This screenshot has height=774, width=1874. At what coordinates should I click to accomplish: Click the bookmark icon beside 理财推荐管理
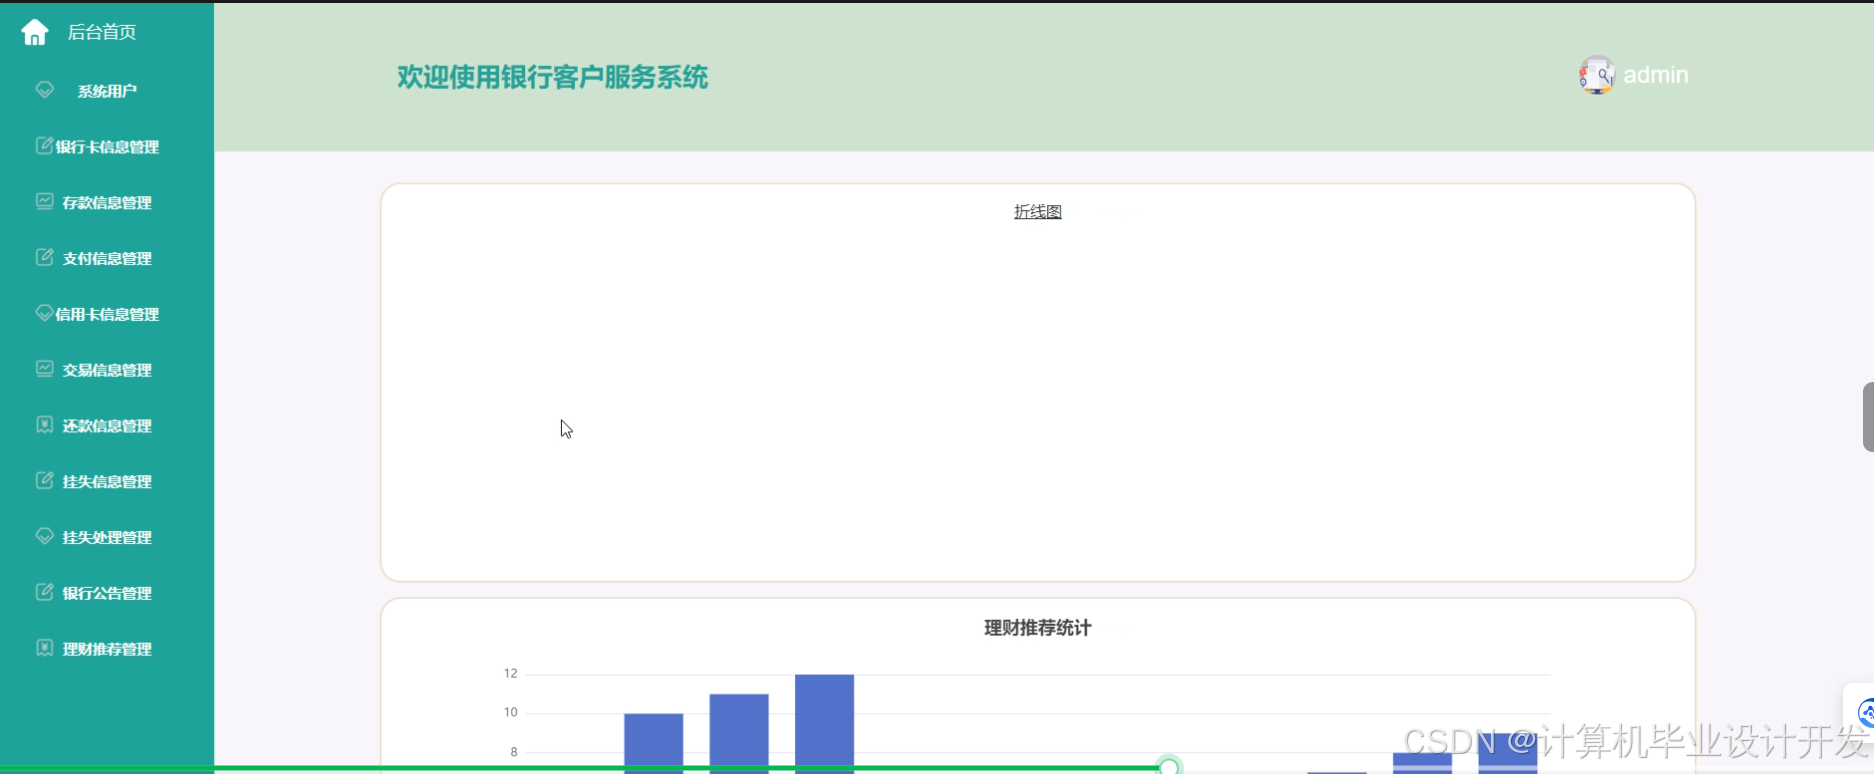click(44, 648)
